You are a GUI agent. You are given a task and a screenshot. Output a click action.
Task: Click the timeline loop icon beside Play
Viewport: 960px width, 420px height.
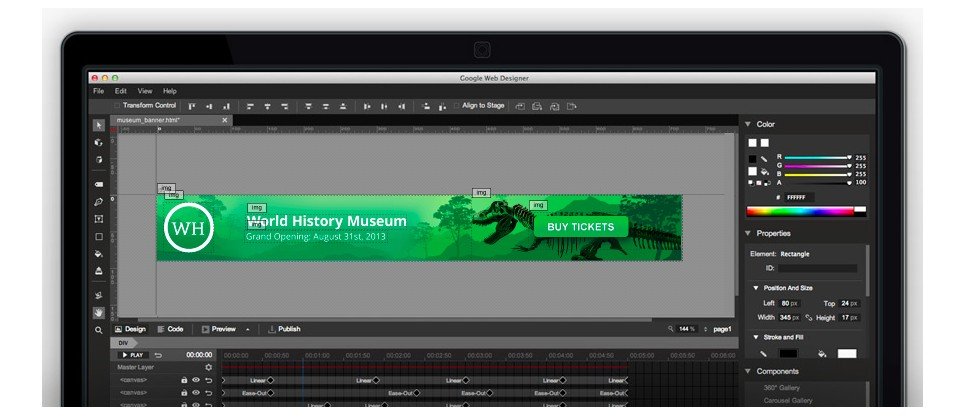158,355
